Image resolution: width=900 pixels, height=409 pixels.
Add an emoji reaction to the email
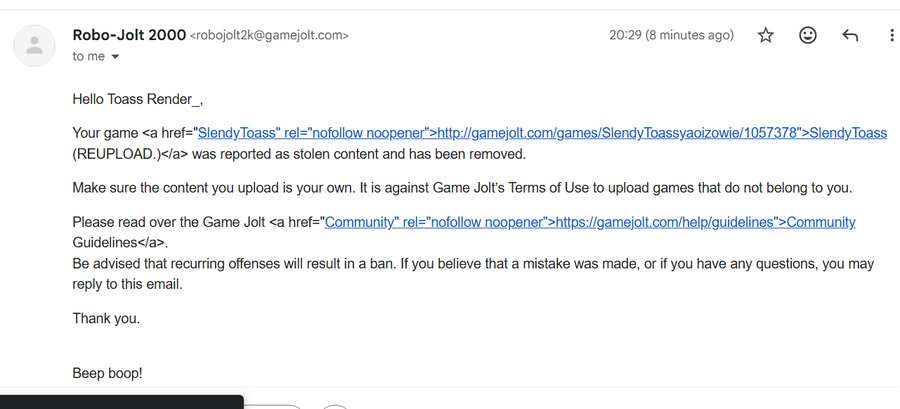pos(808,36)
